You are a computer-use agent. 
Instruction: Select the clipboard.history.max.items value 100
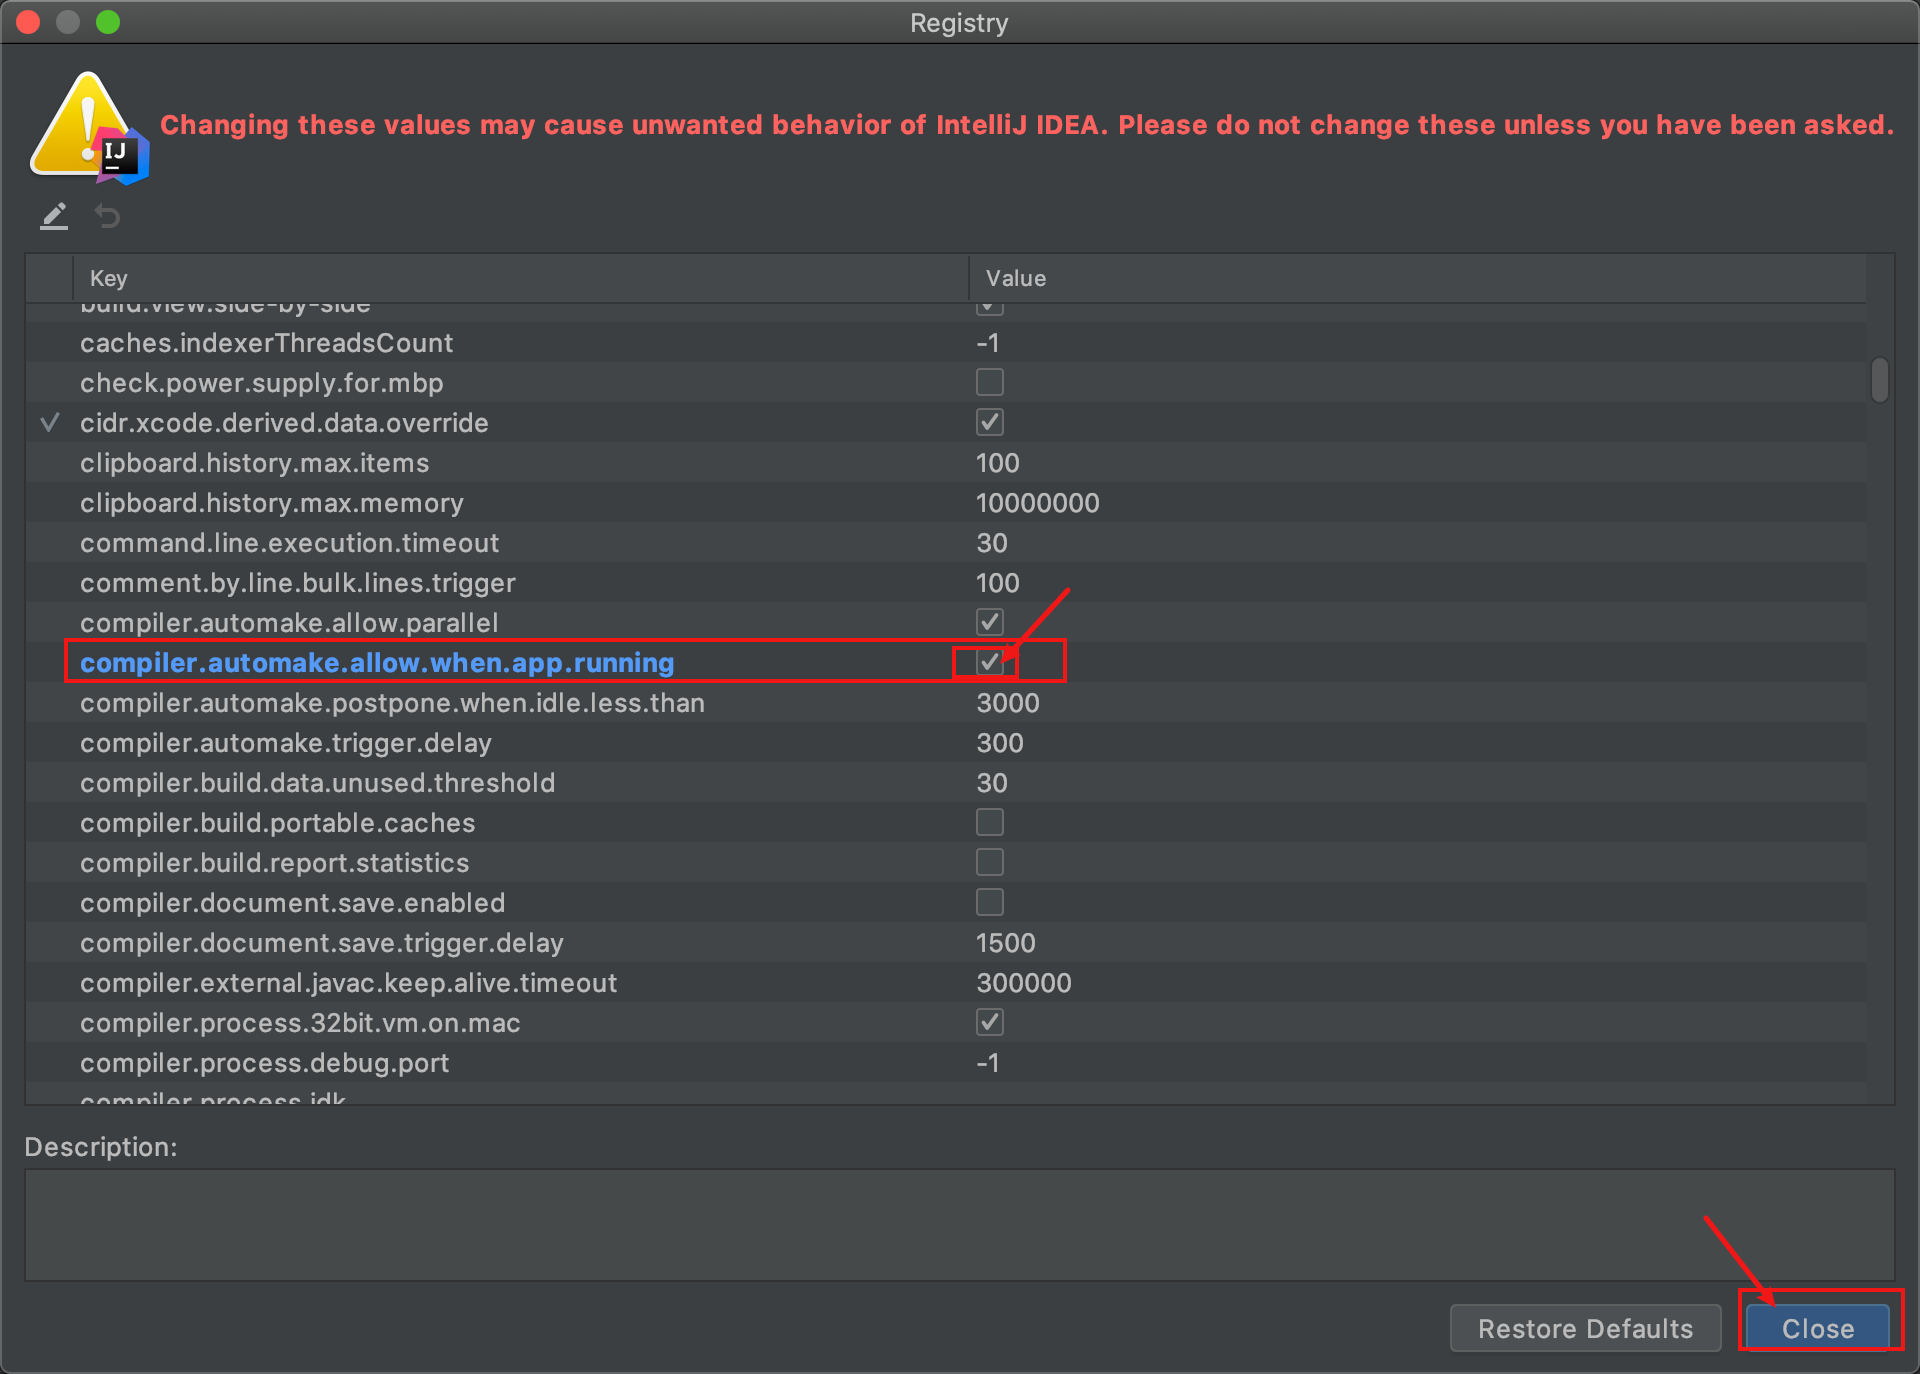pyautogui.click(x=997, y=463)
